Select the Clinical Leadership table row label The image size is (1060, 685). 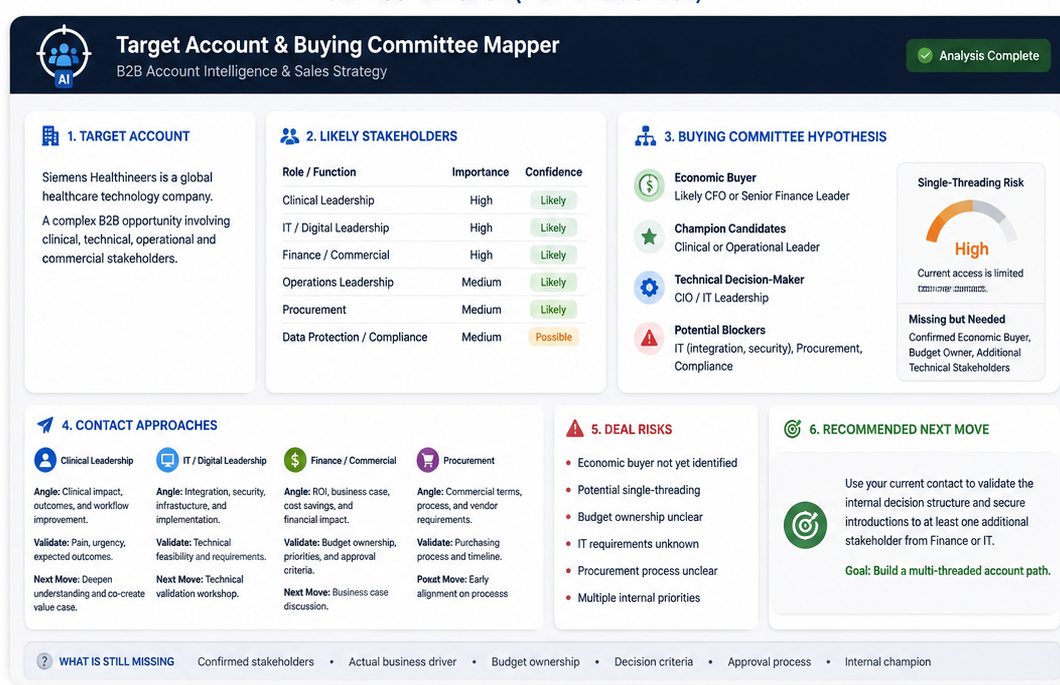(x=328, y=200)
